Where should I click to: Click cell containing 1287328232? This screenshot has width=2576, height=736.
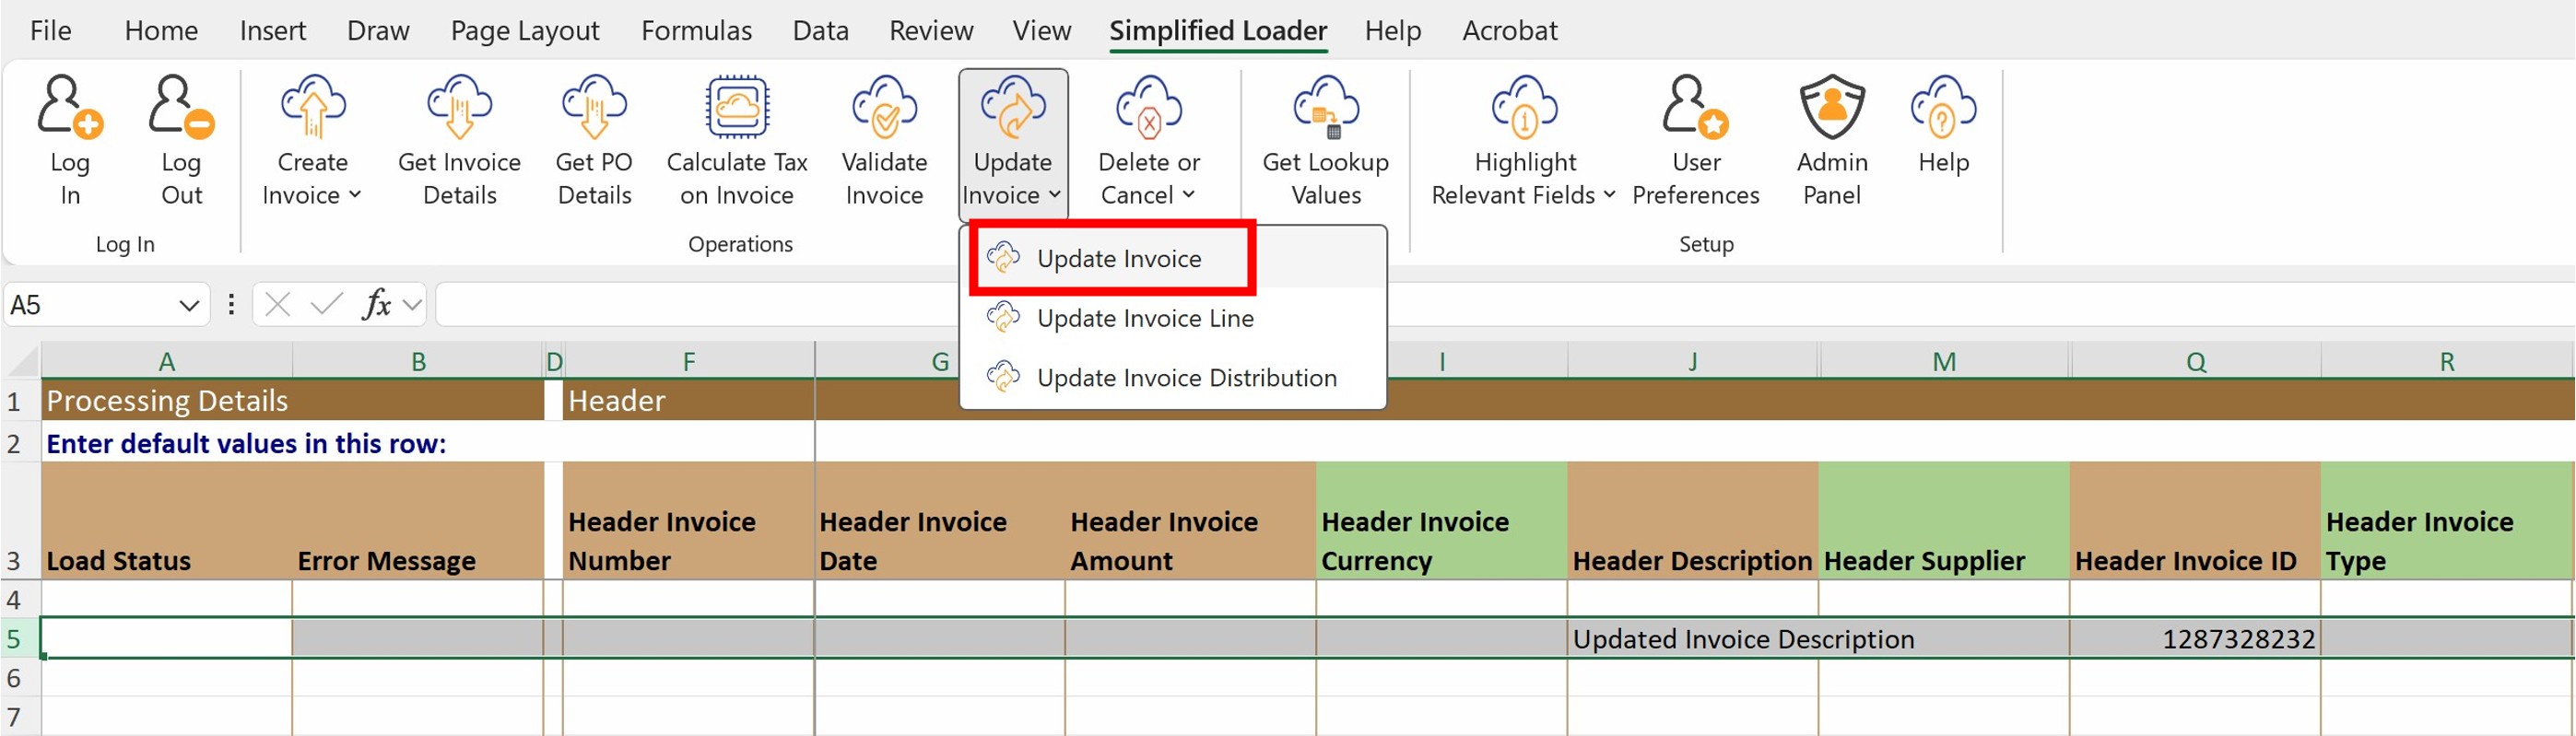(x=2195, y=639)
